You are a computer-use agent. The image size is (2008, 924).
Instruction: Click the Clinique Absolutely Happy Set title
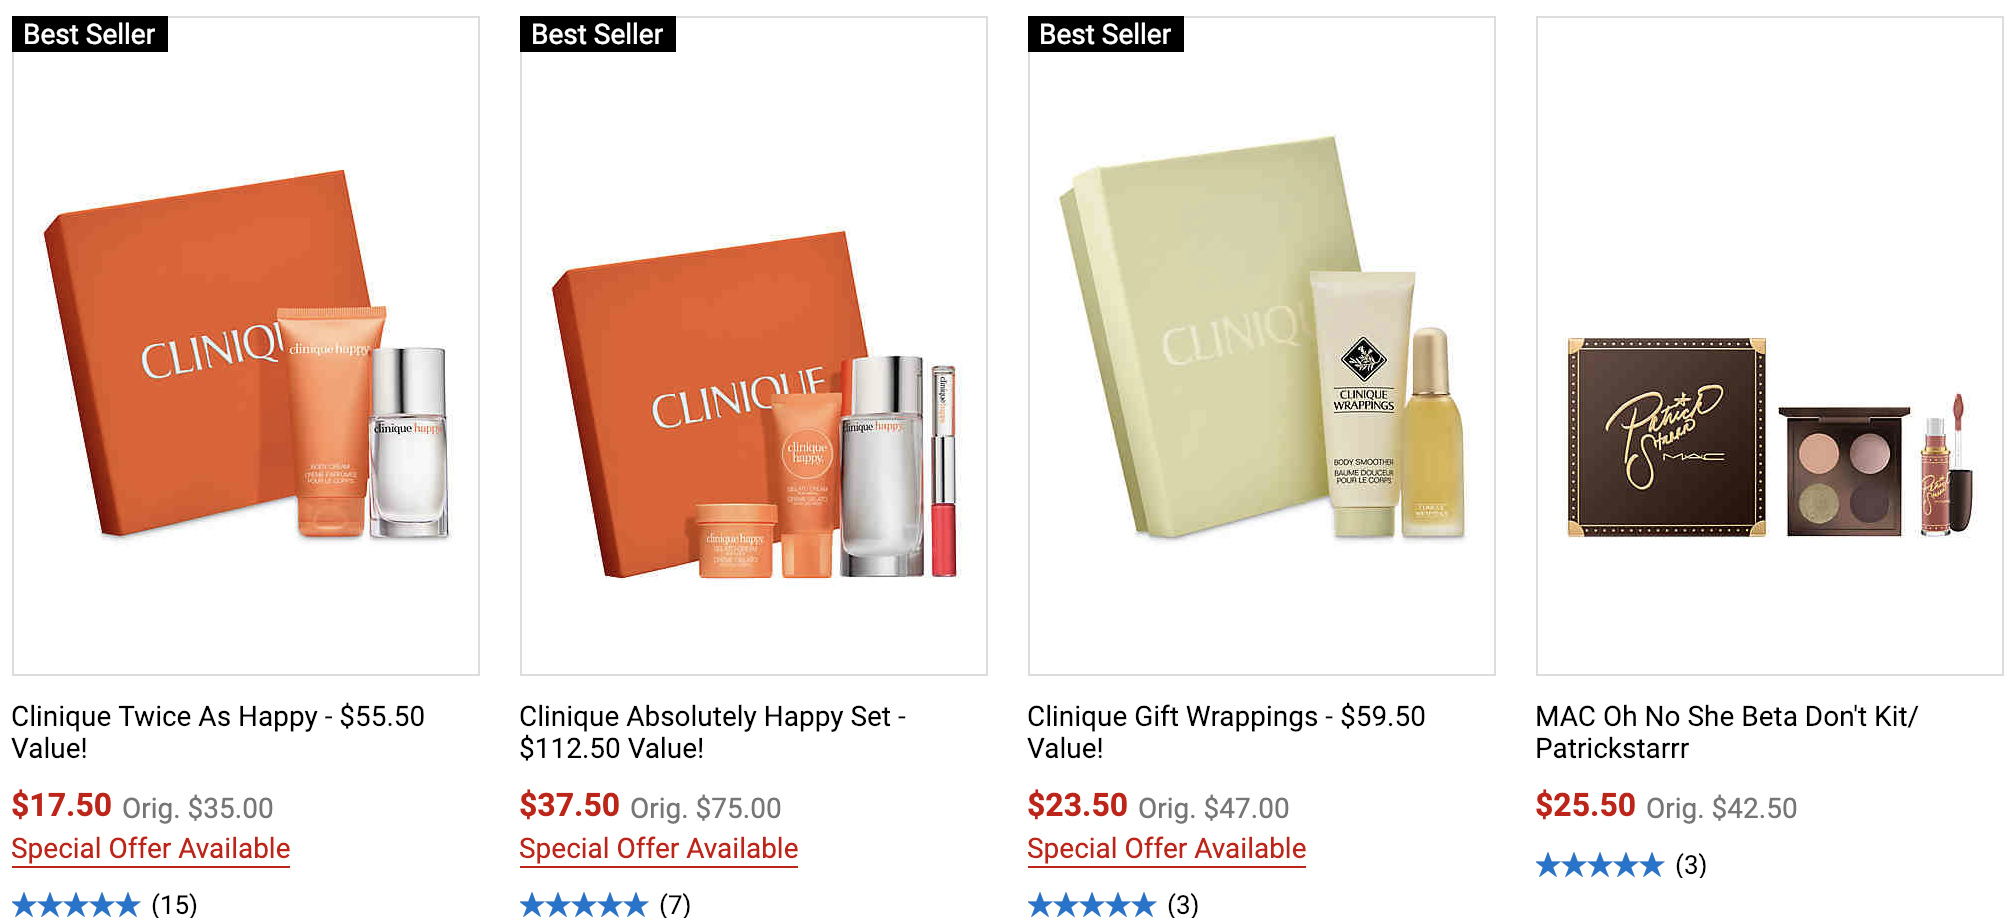pyautogui.click(x=712, y=732)
